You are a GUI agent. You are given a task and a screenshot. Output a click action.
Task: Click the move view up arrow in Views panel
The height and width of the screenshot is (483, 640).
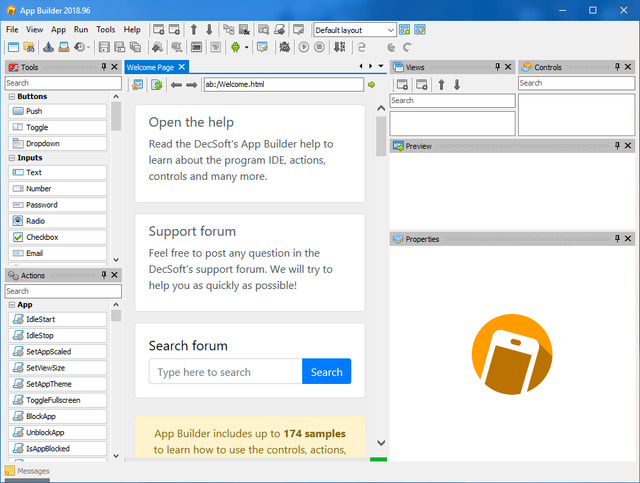tap(441, 85)
